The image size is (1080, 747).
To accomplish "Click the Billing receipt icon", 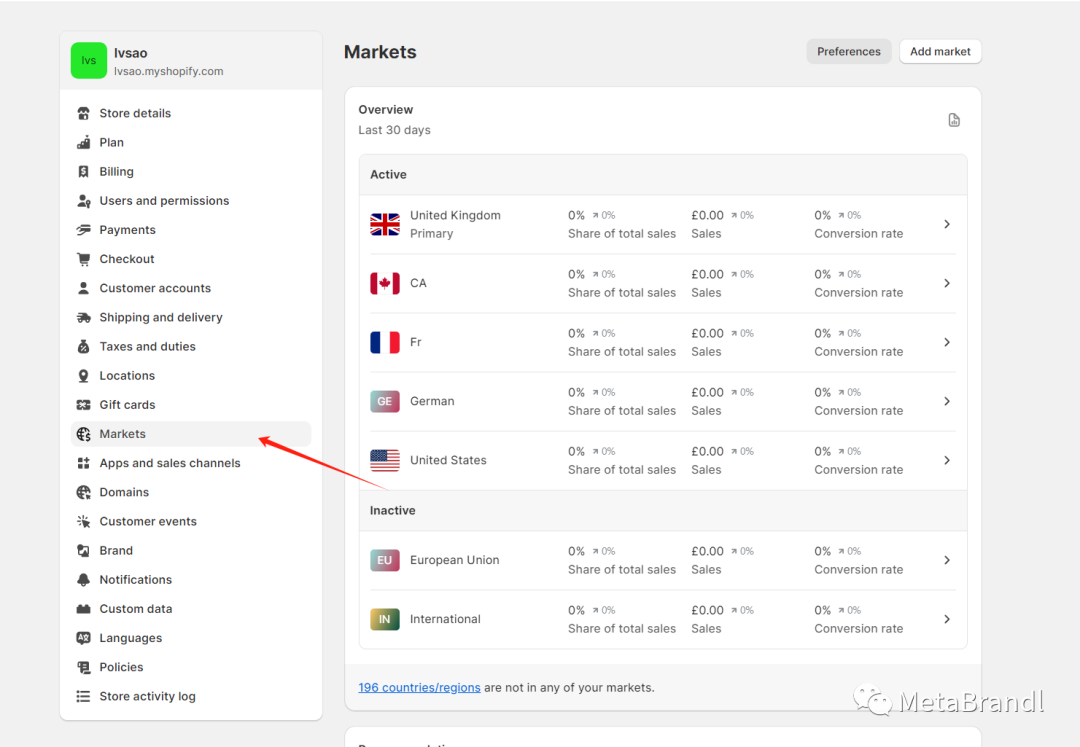I will 83,171.
